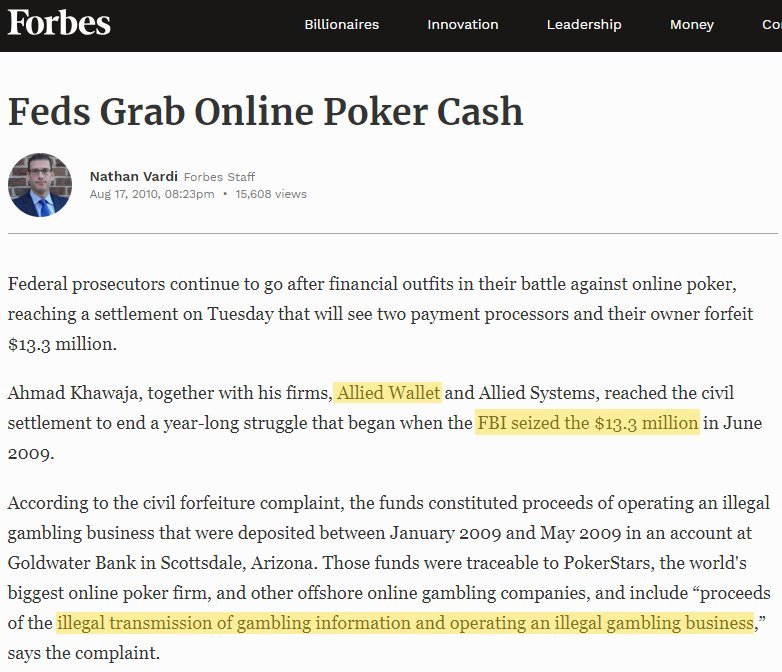Click the Forbes logo
Viewport: 782px width, 672px height.
coord(59,23)
